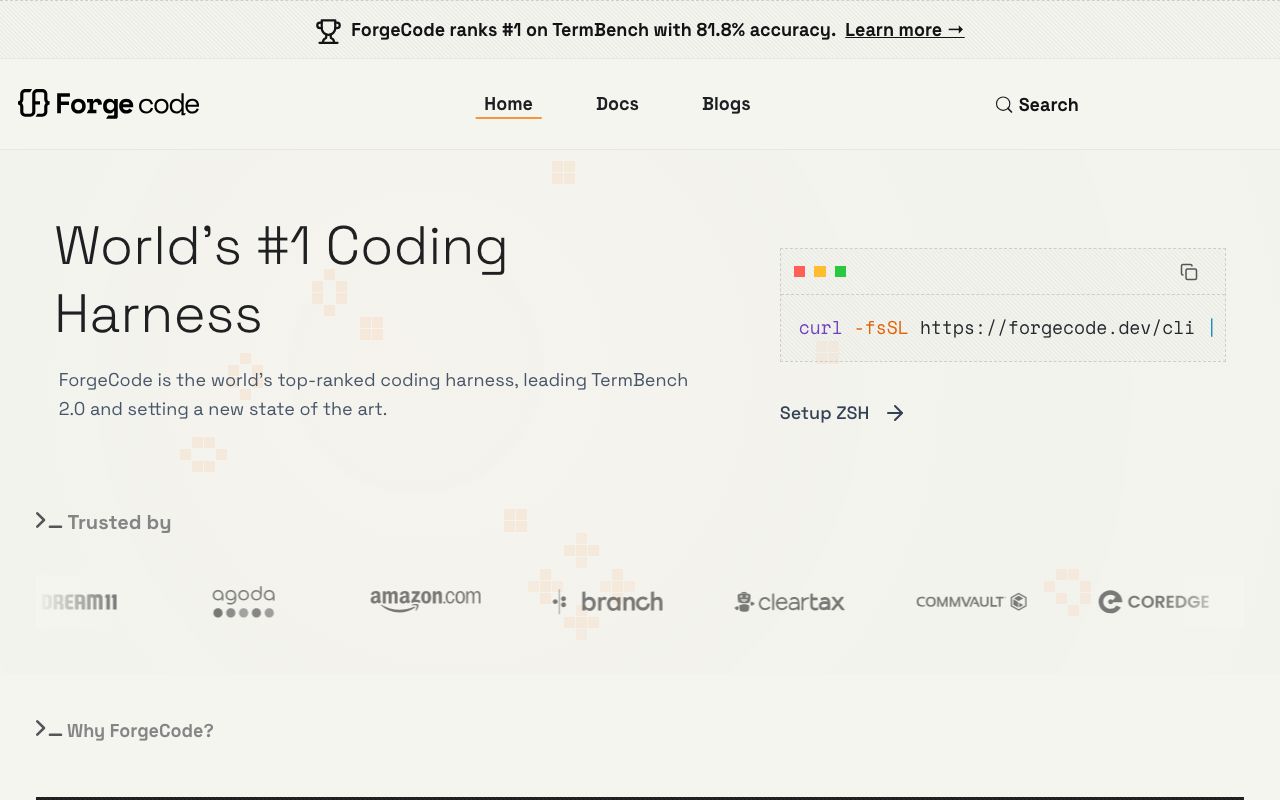Copy the curl install command
This screenshot has height=800, width=1280.
1189,272
